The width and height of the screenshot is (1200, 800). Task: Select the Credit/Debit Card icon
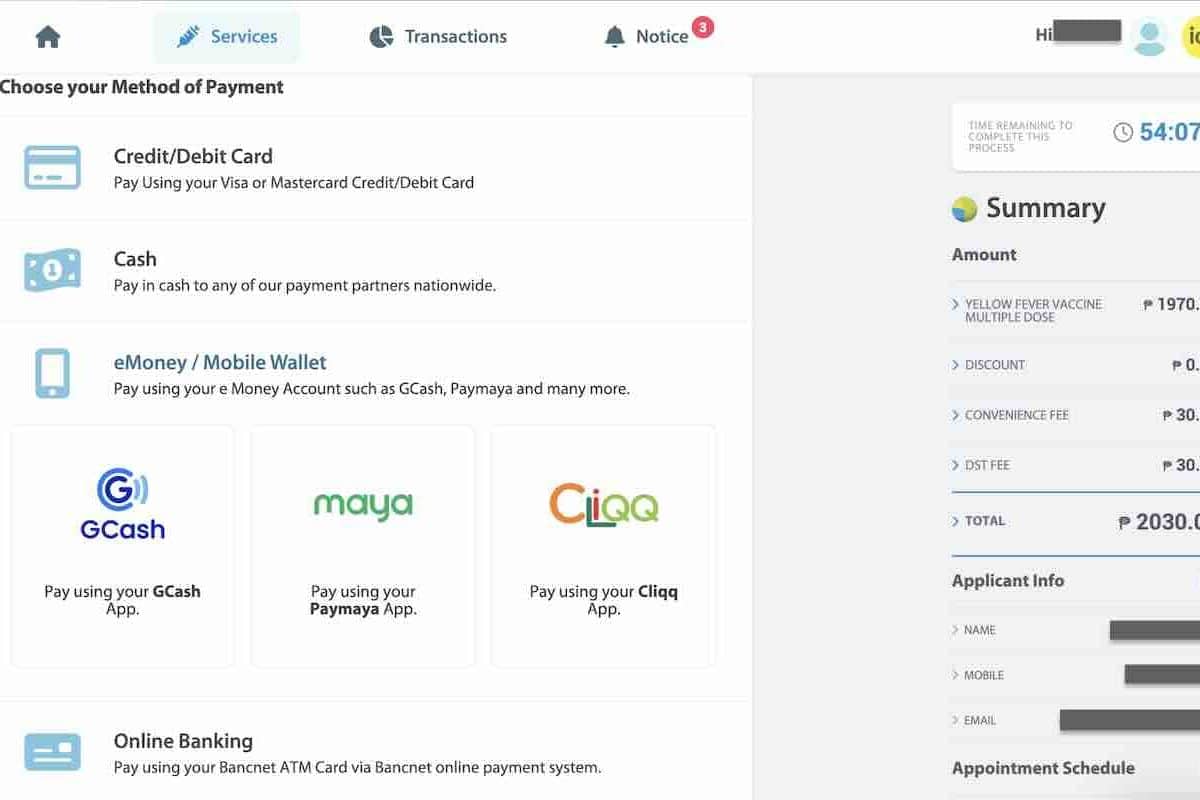click(52, 168)
